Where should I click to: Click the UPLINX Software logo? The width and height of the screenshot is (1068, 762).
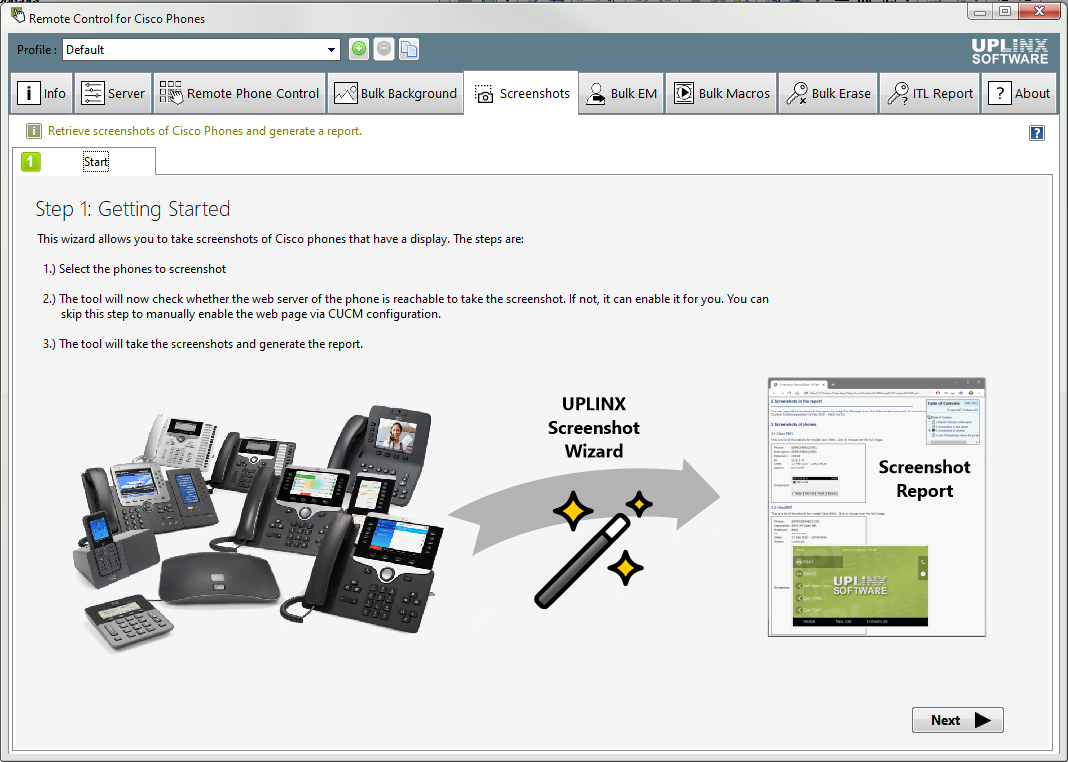1009,52
